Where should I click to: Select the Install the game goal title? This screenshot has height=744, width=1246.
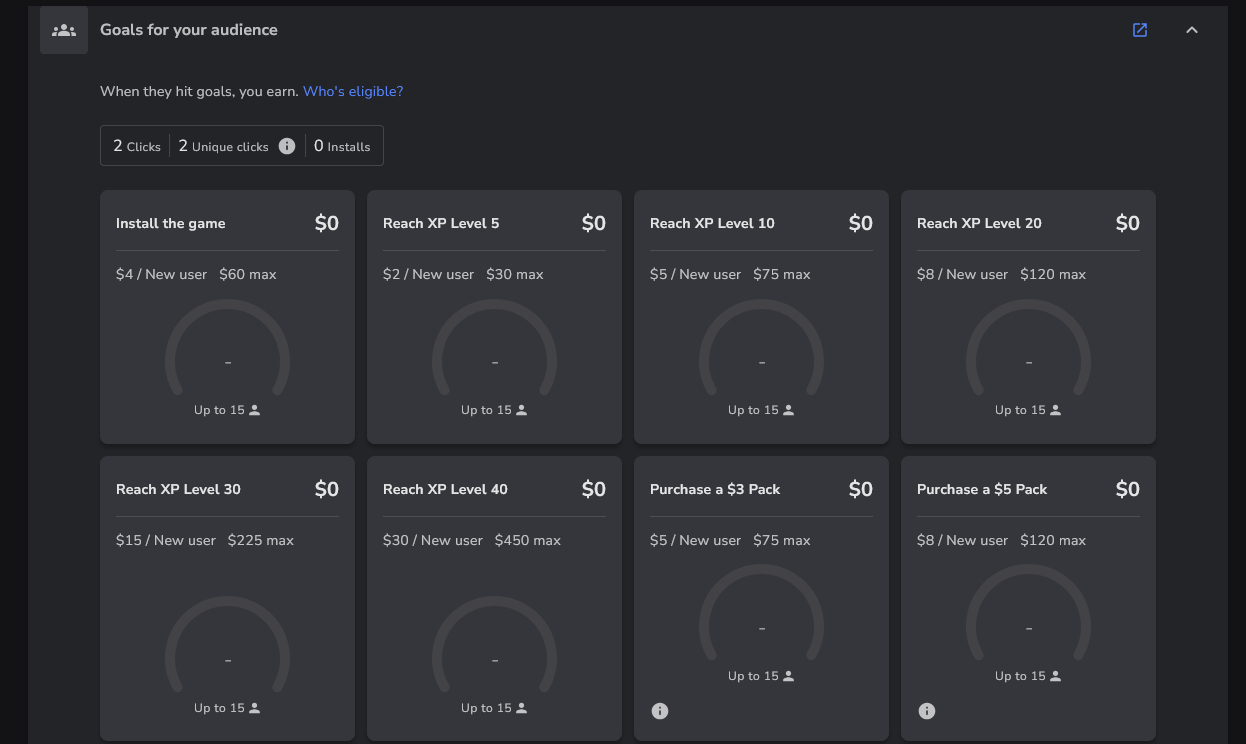tap(171, 223)
